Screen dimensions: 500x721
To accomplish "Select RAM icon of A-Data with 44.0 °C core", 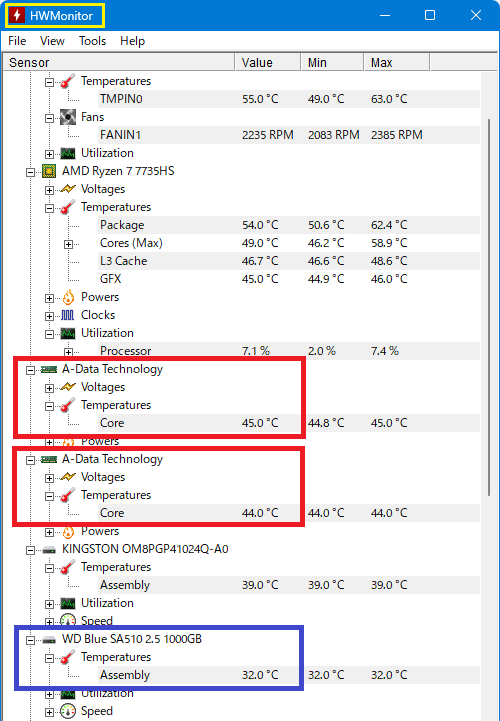I will 49,459.
